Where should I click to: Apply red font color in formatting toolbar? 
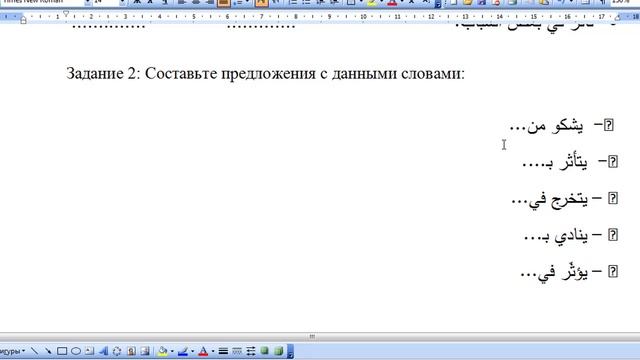[x=392, y=3]
